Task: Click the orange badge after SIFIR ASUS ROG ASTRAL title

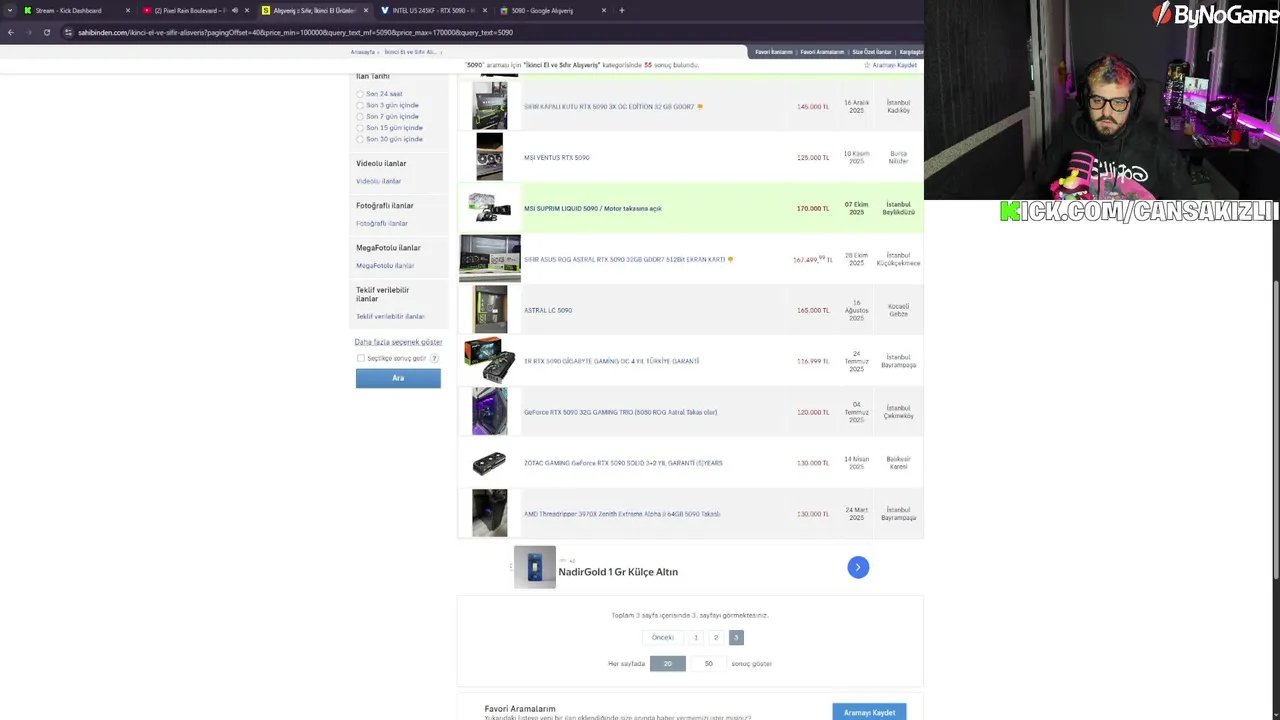Action: pos(731,260)
